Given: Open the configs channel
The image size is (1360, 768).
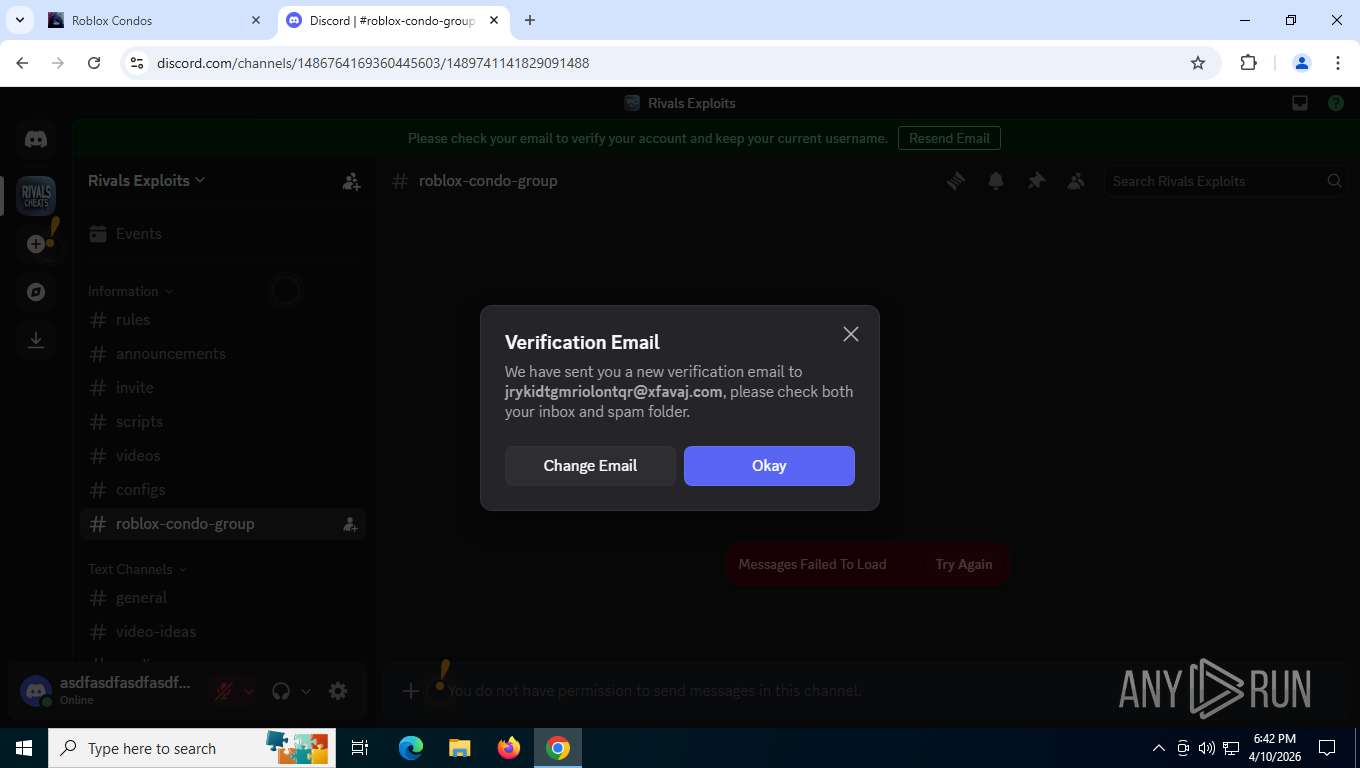Looking at the screenshot, I should [x=222, y=490].
